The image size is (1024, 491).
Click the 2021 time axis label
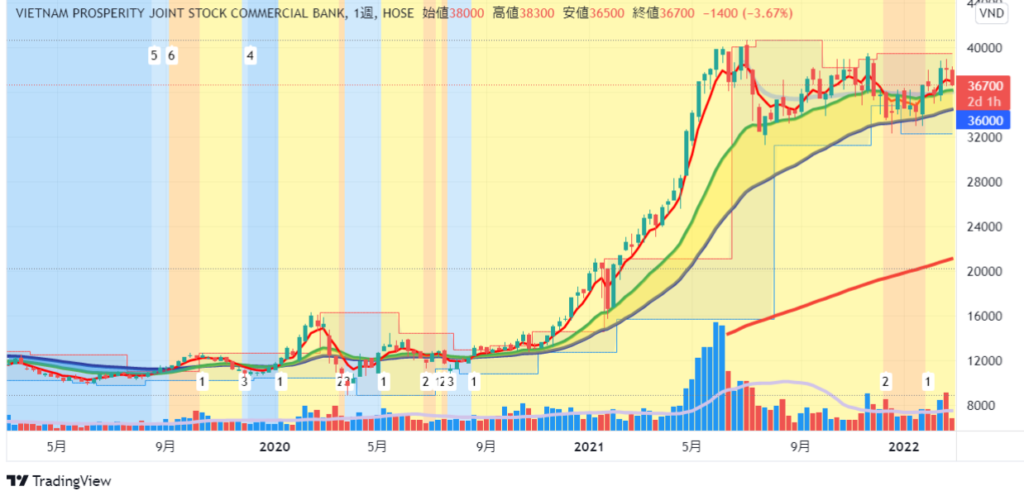pyautogui.click(x=589, y=447)
